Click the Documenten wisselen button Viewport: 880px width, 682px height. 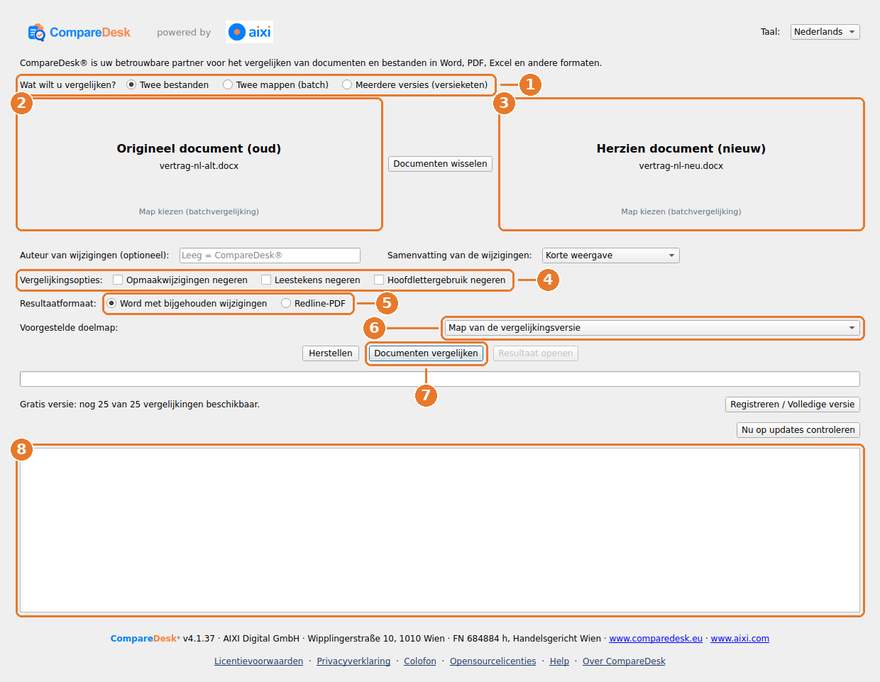pos(440,164)
